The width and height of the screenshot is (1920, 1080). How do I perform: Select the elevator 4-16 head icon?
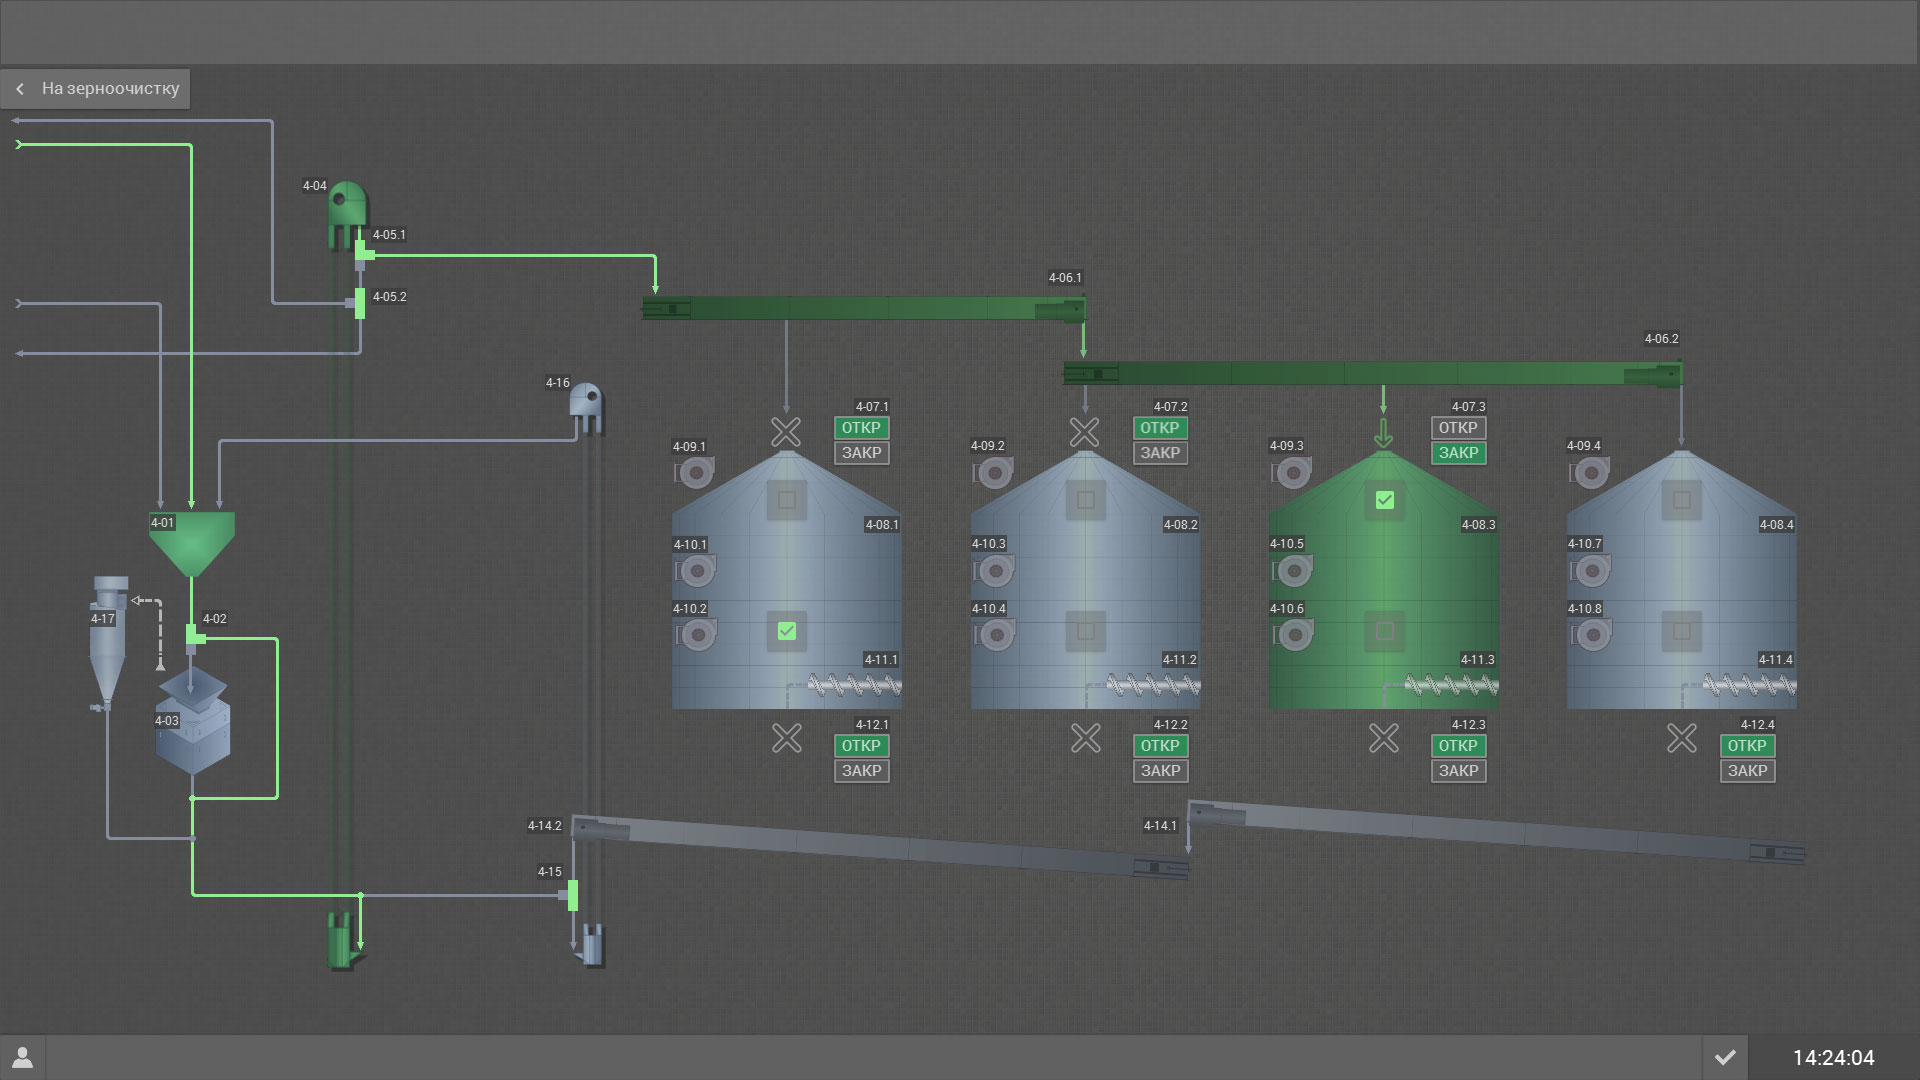(586, 402)
